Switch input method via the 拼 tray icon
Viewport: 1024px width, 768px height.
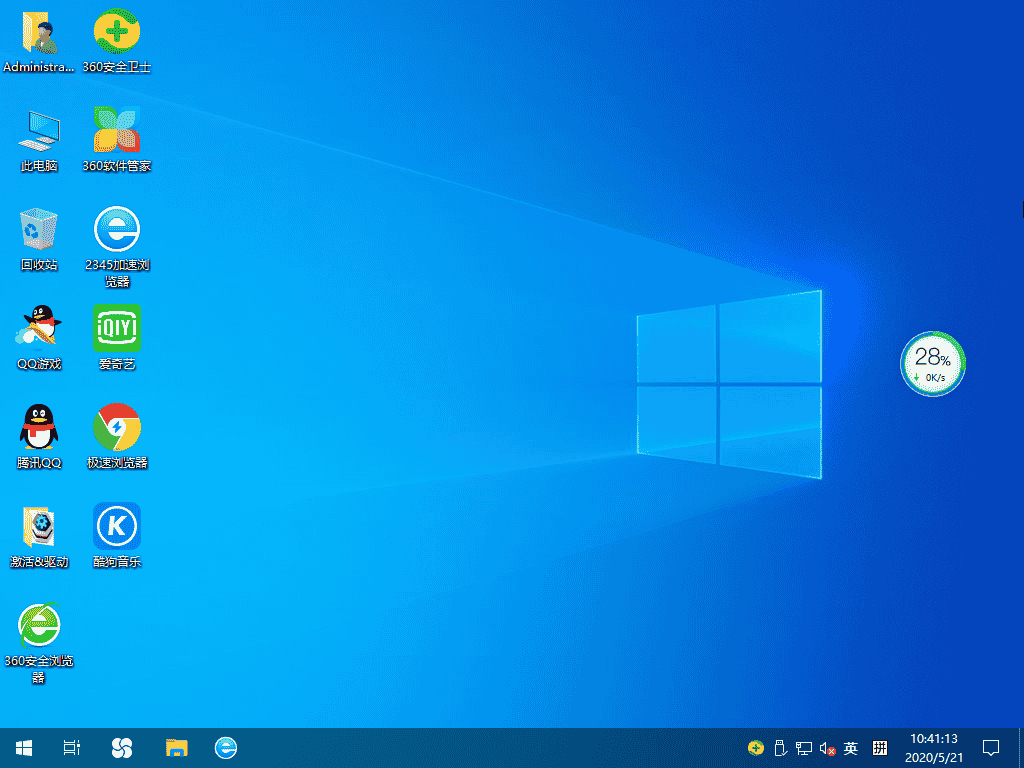878,747
